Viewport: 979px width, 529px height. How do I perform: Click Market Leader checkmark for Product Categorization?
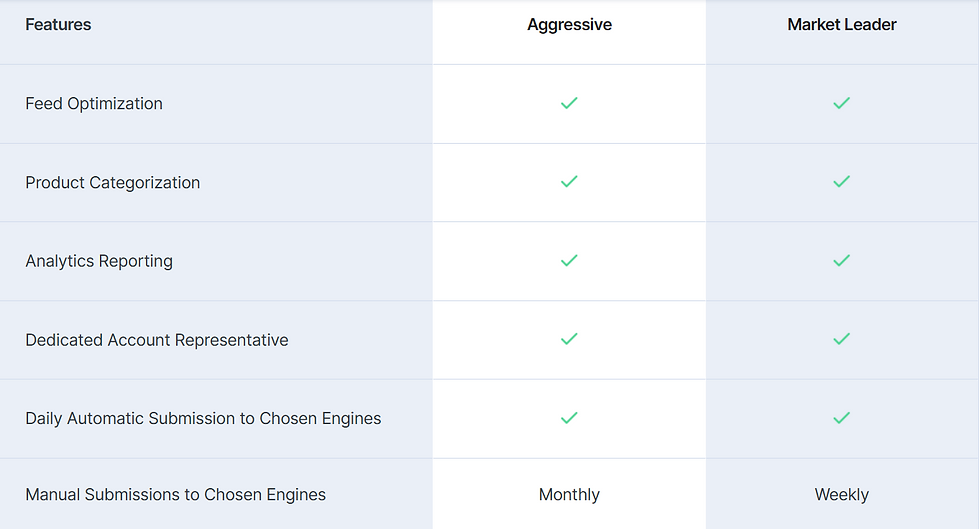coord(842,182)
